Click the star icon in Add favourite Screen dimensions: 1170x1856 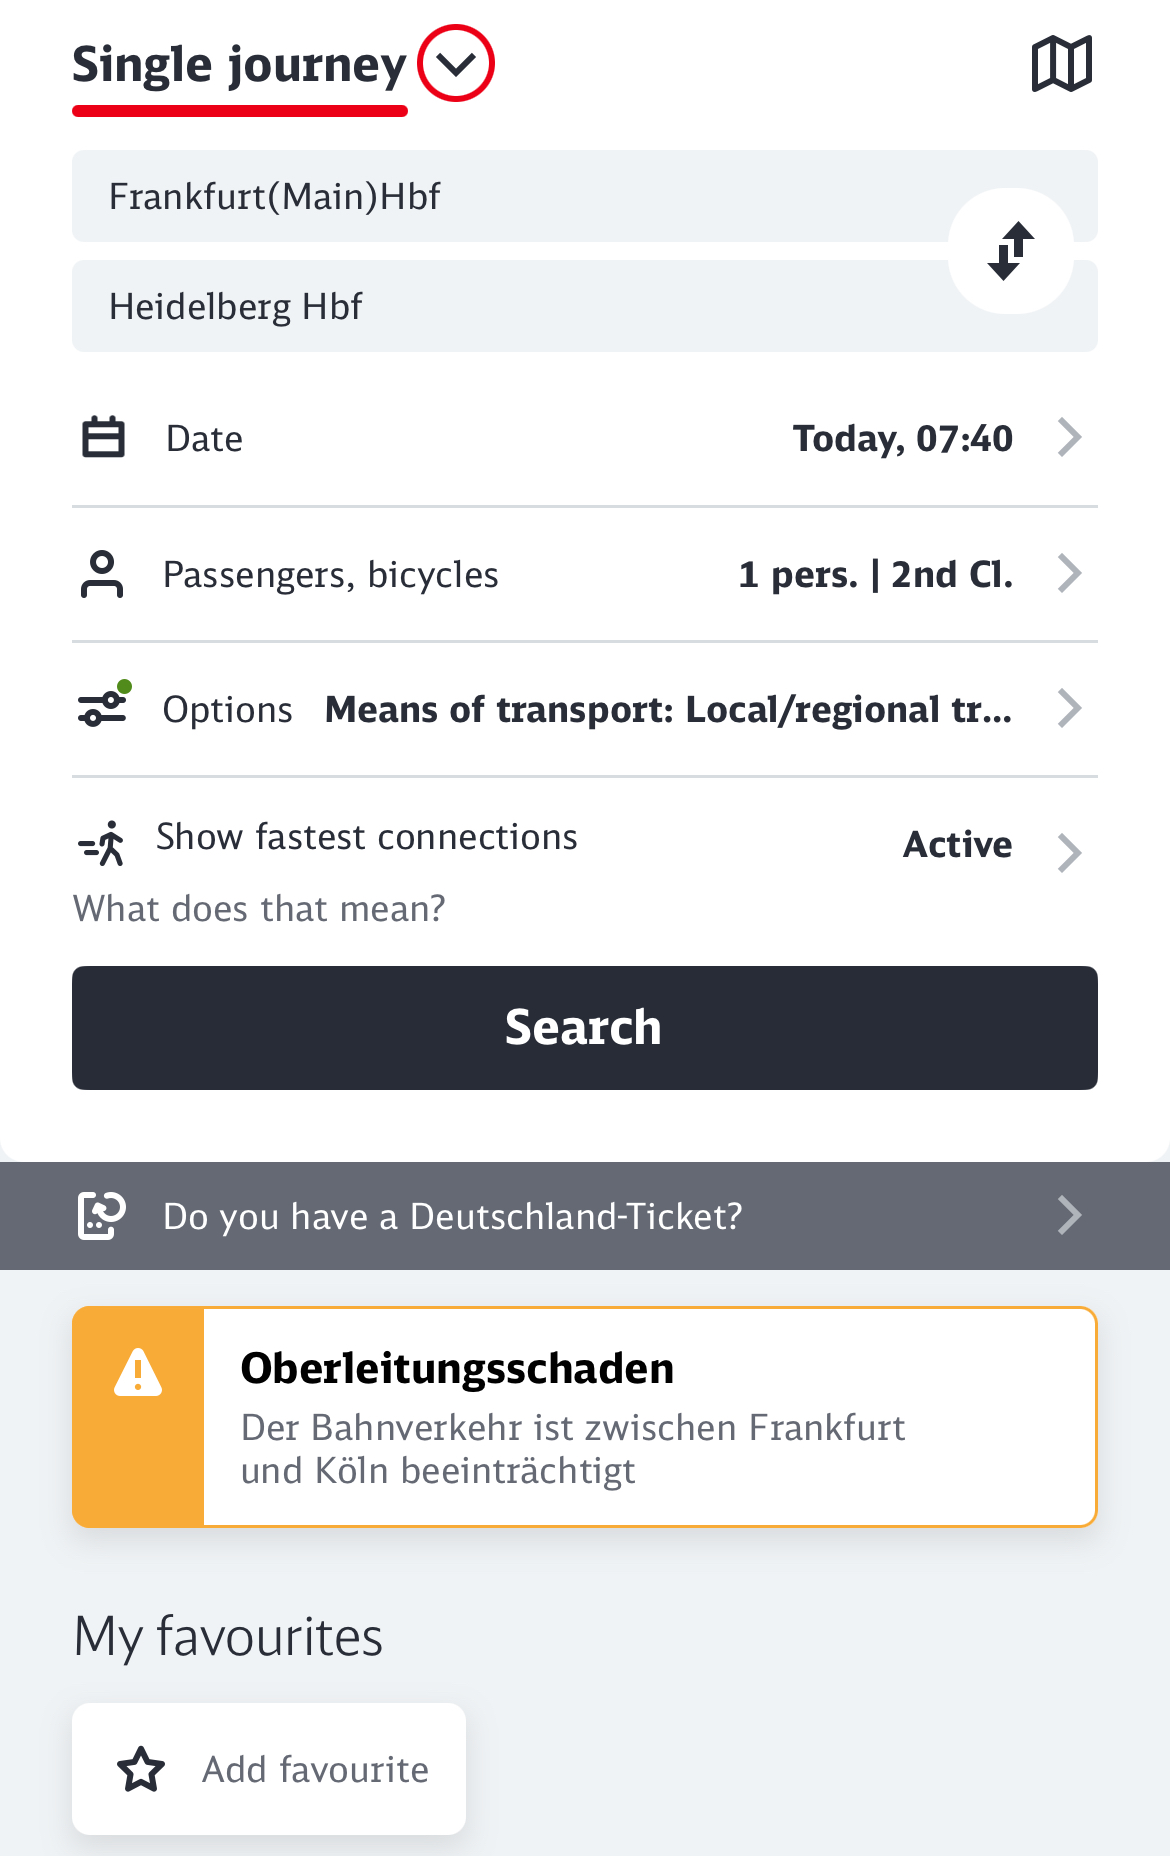pyautogui.click(x=141, y=1769)
